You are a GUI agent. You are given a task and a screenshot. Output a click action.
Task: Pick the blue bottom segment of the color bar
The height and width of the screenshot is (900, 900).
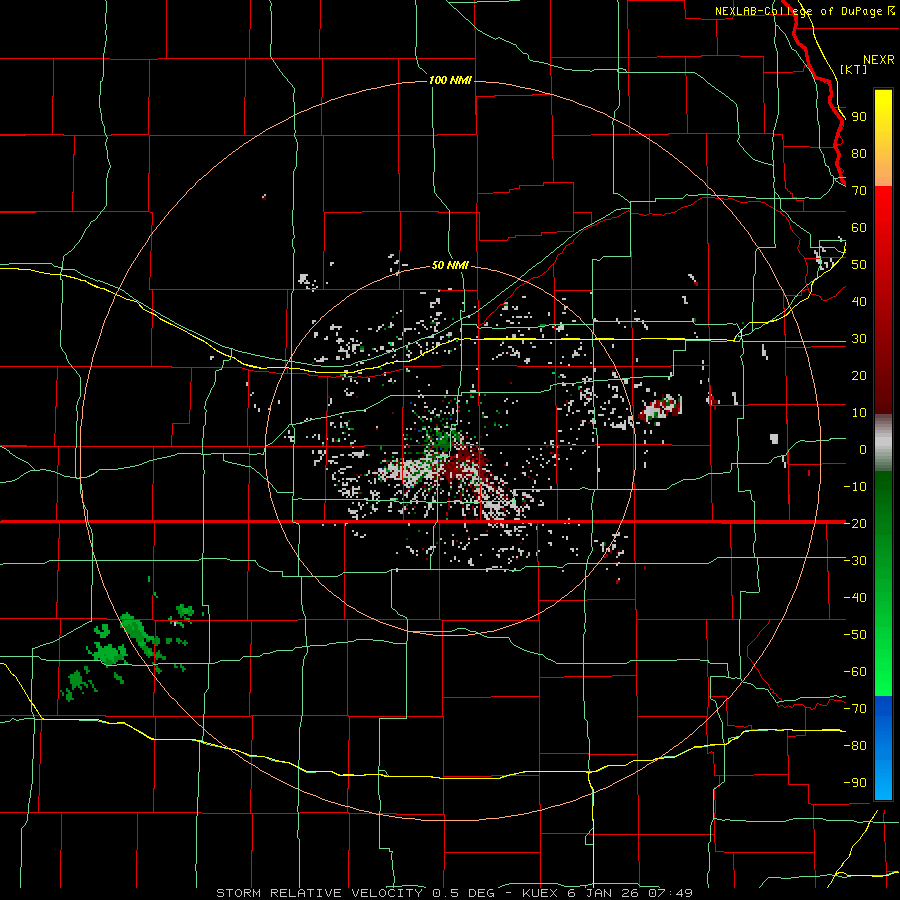[x=883, y=748]
